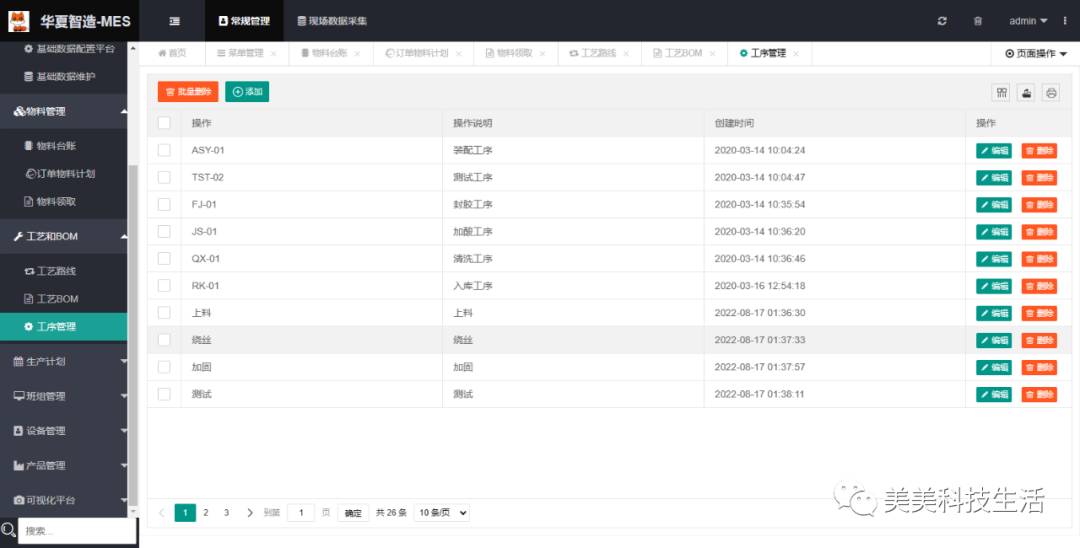Collapse the 物料管理 sidebar section
Image resolution: width=1080 pixels, height=548 pixels.
pos(63,112)
